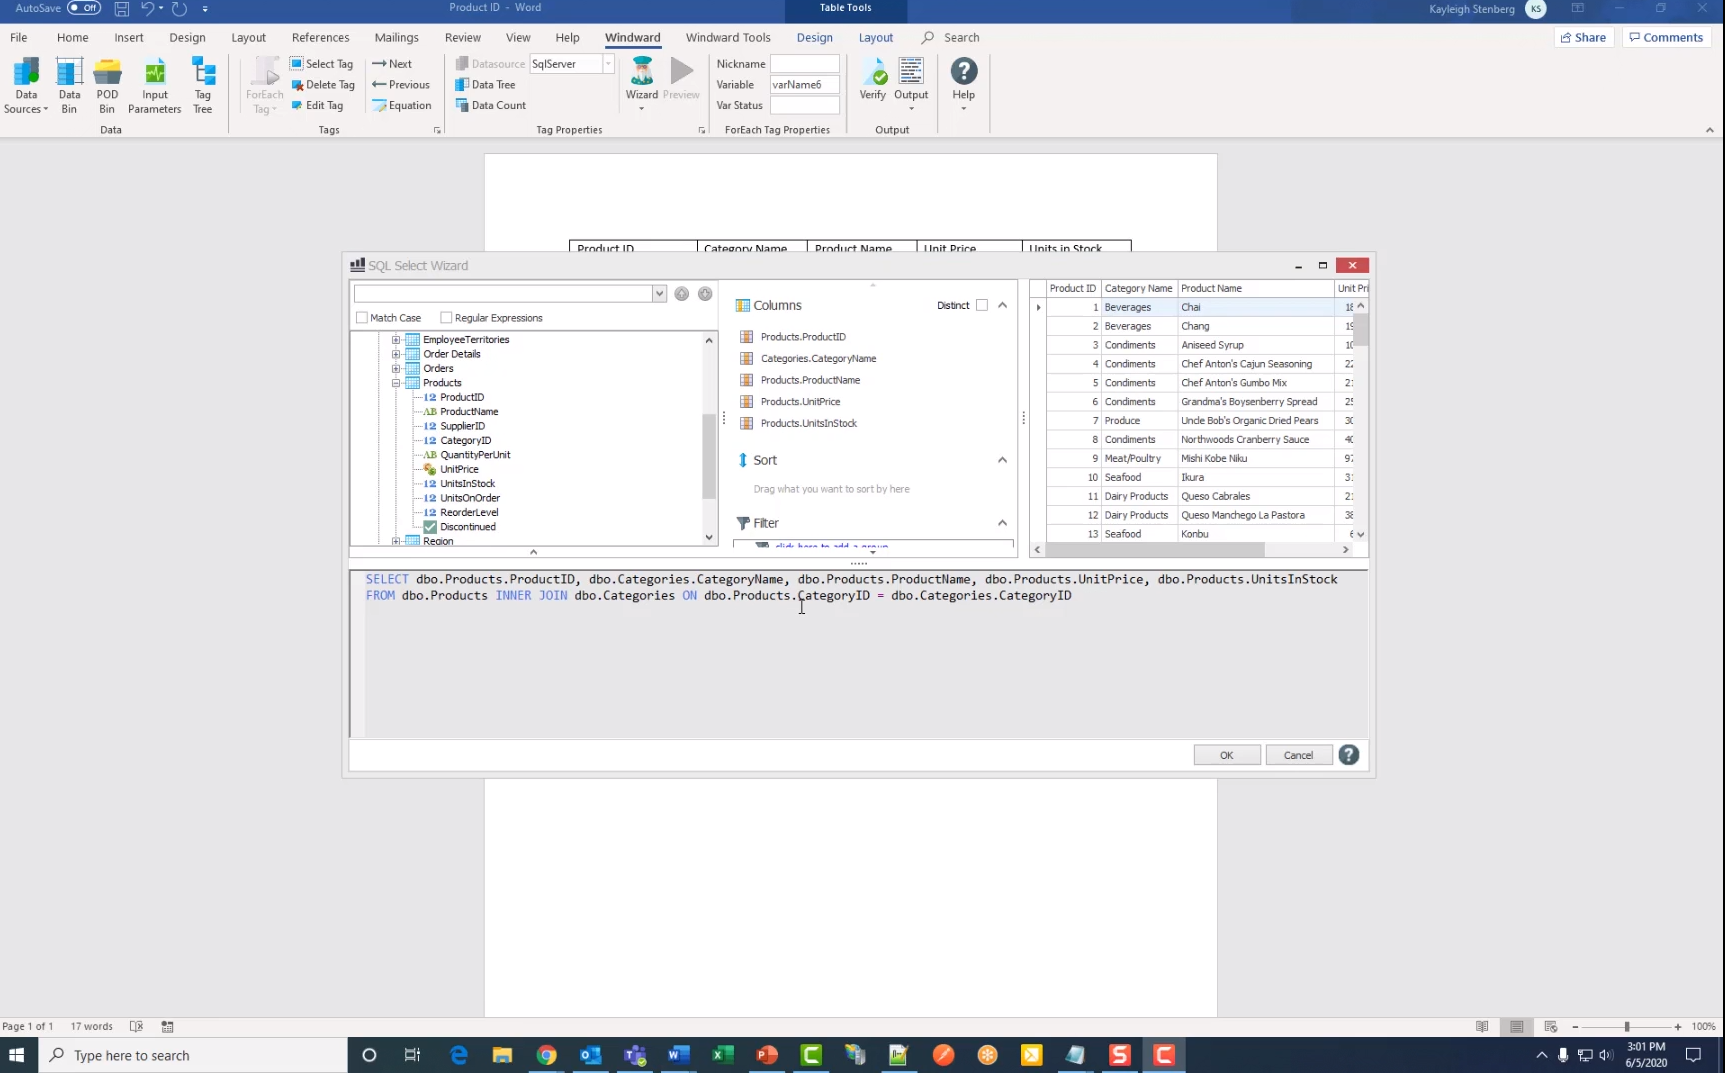Click the table tree vertical scrollbar
Image resolution: width=1725 pixels, height=1073 pixels.
[709, 455]
